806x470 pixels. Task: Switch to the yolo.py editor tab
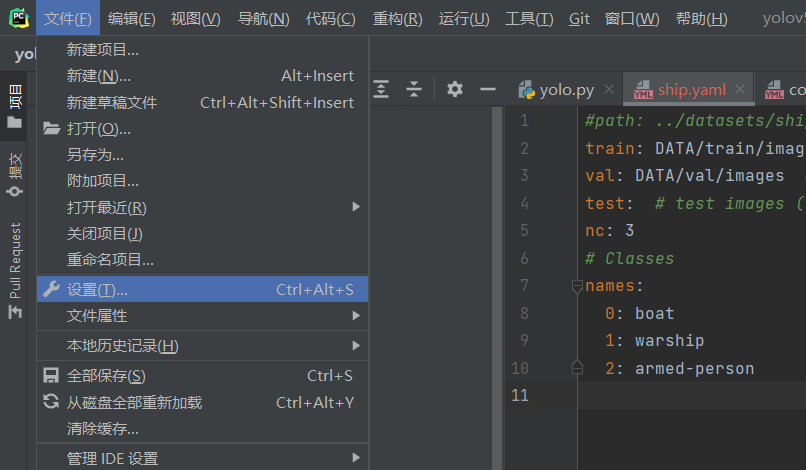pos(566,90)
